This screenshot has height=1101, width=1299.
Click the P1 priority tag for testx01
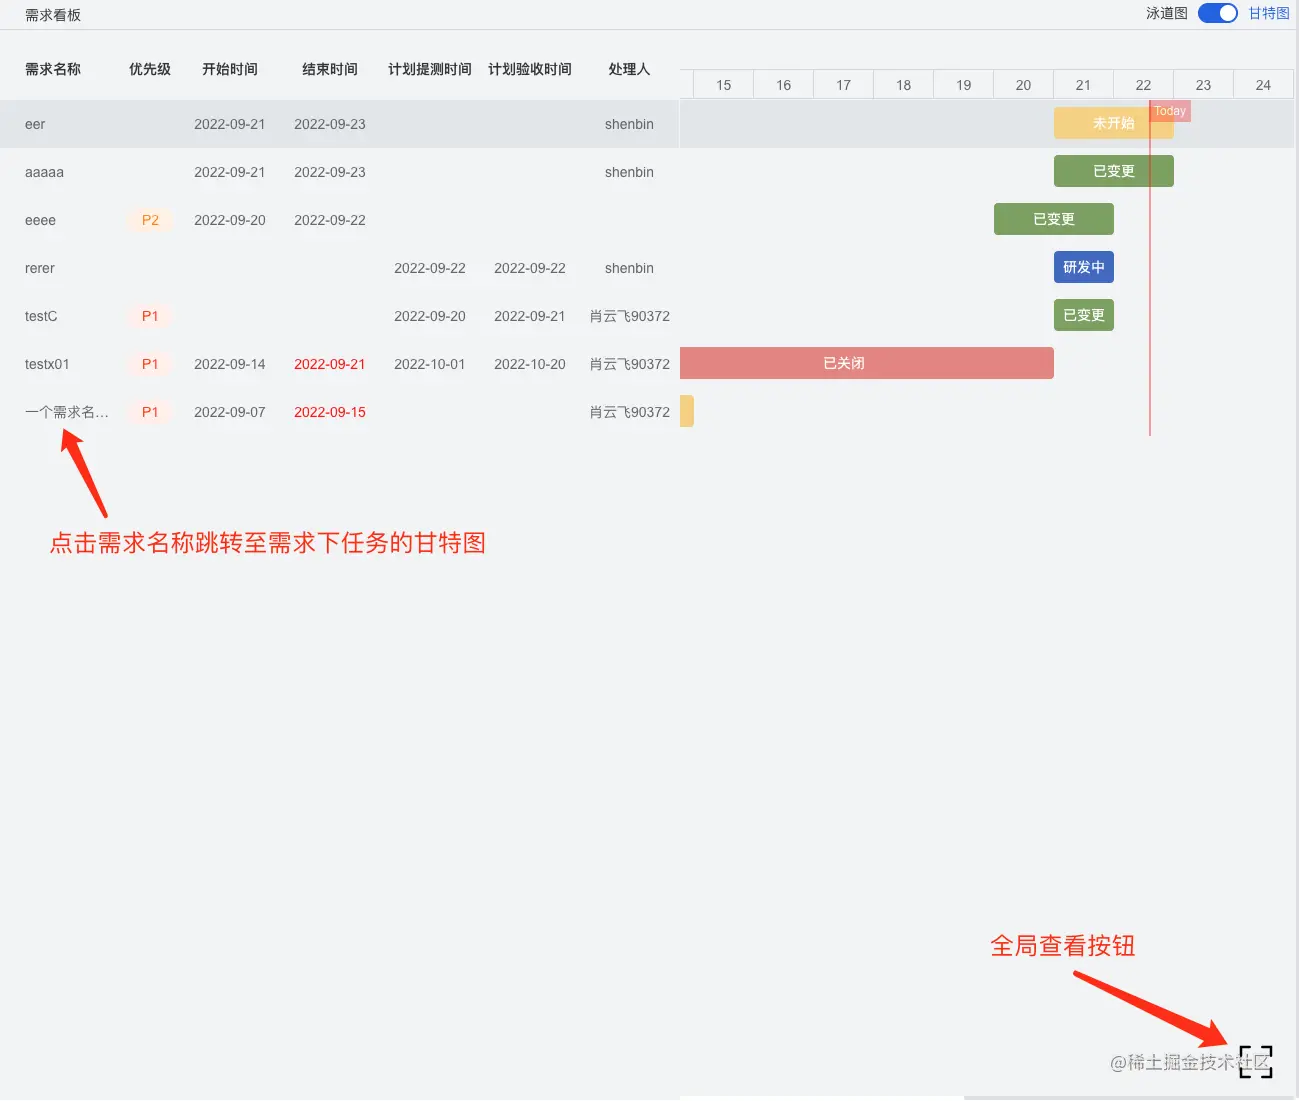click(150, 364)
